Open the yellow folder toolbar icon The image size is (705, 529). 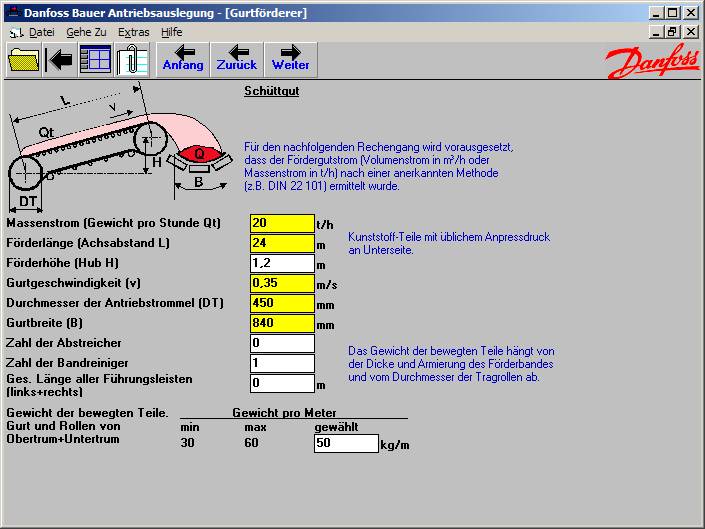click(24, 60)
